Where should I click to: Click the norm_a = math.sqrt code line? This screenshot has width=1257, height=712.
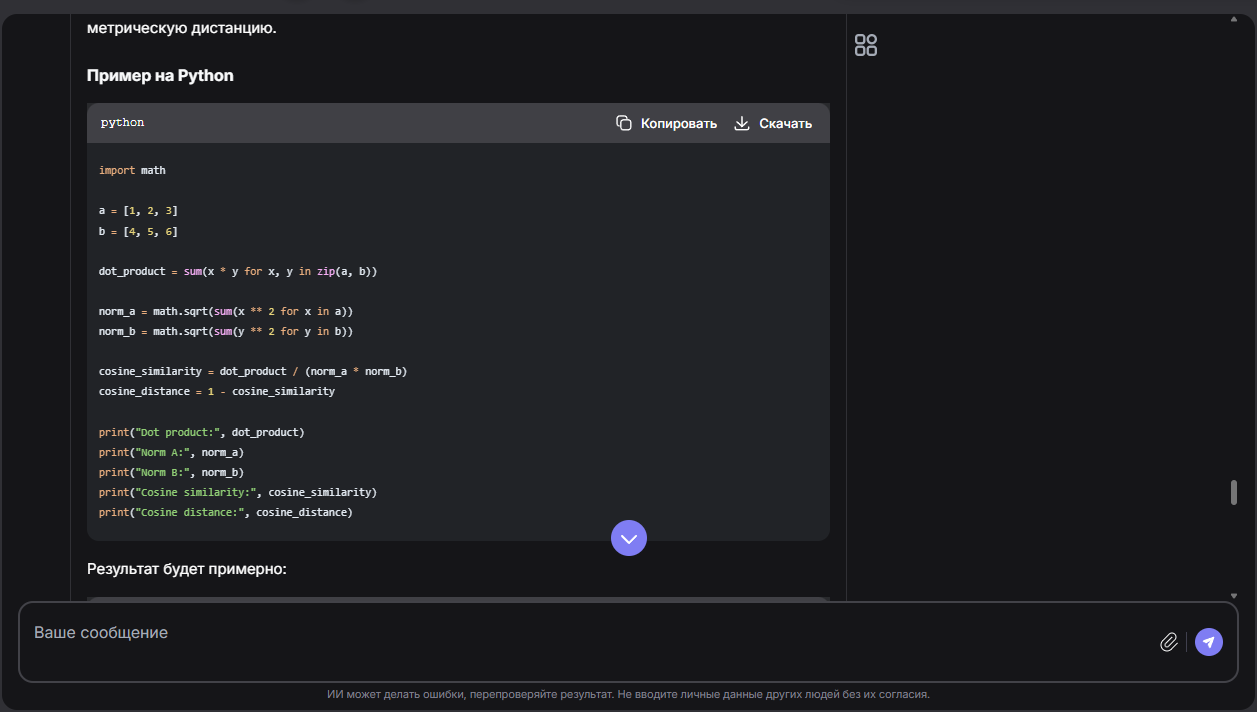pyautogui.click(x=226, y=311)
